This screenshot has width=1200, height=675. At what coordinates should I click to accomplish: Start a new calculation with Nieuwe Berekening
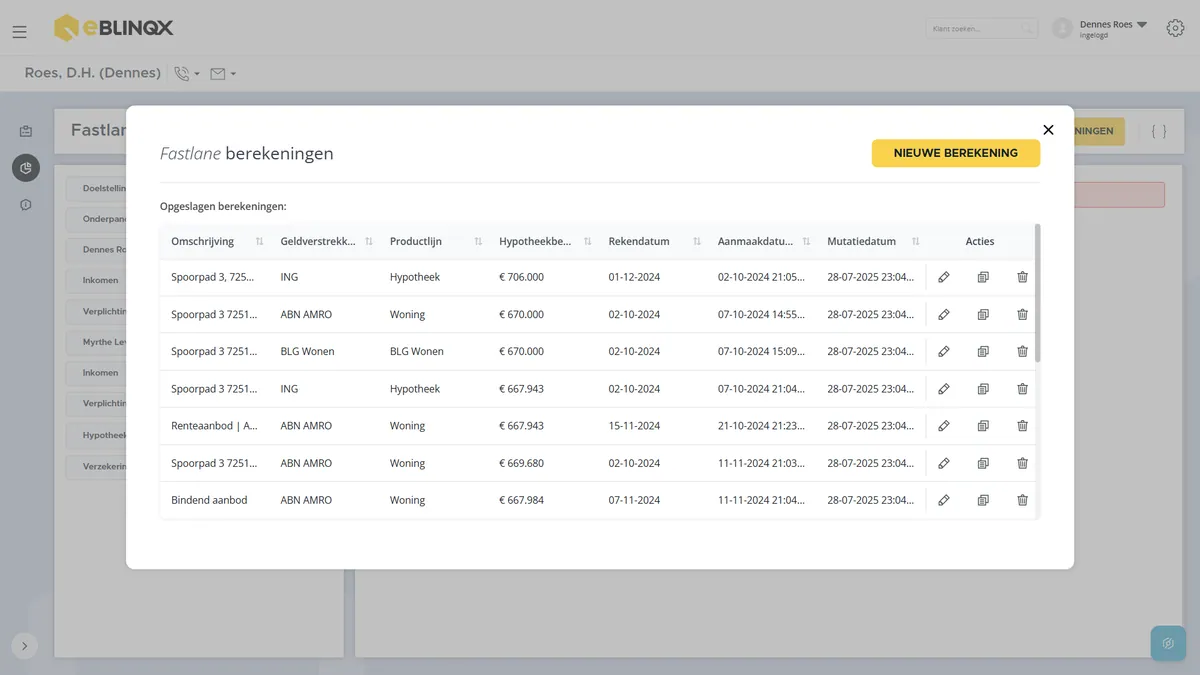click(956, 153)
